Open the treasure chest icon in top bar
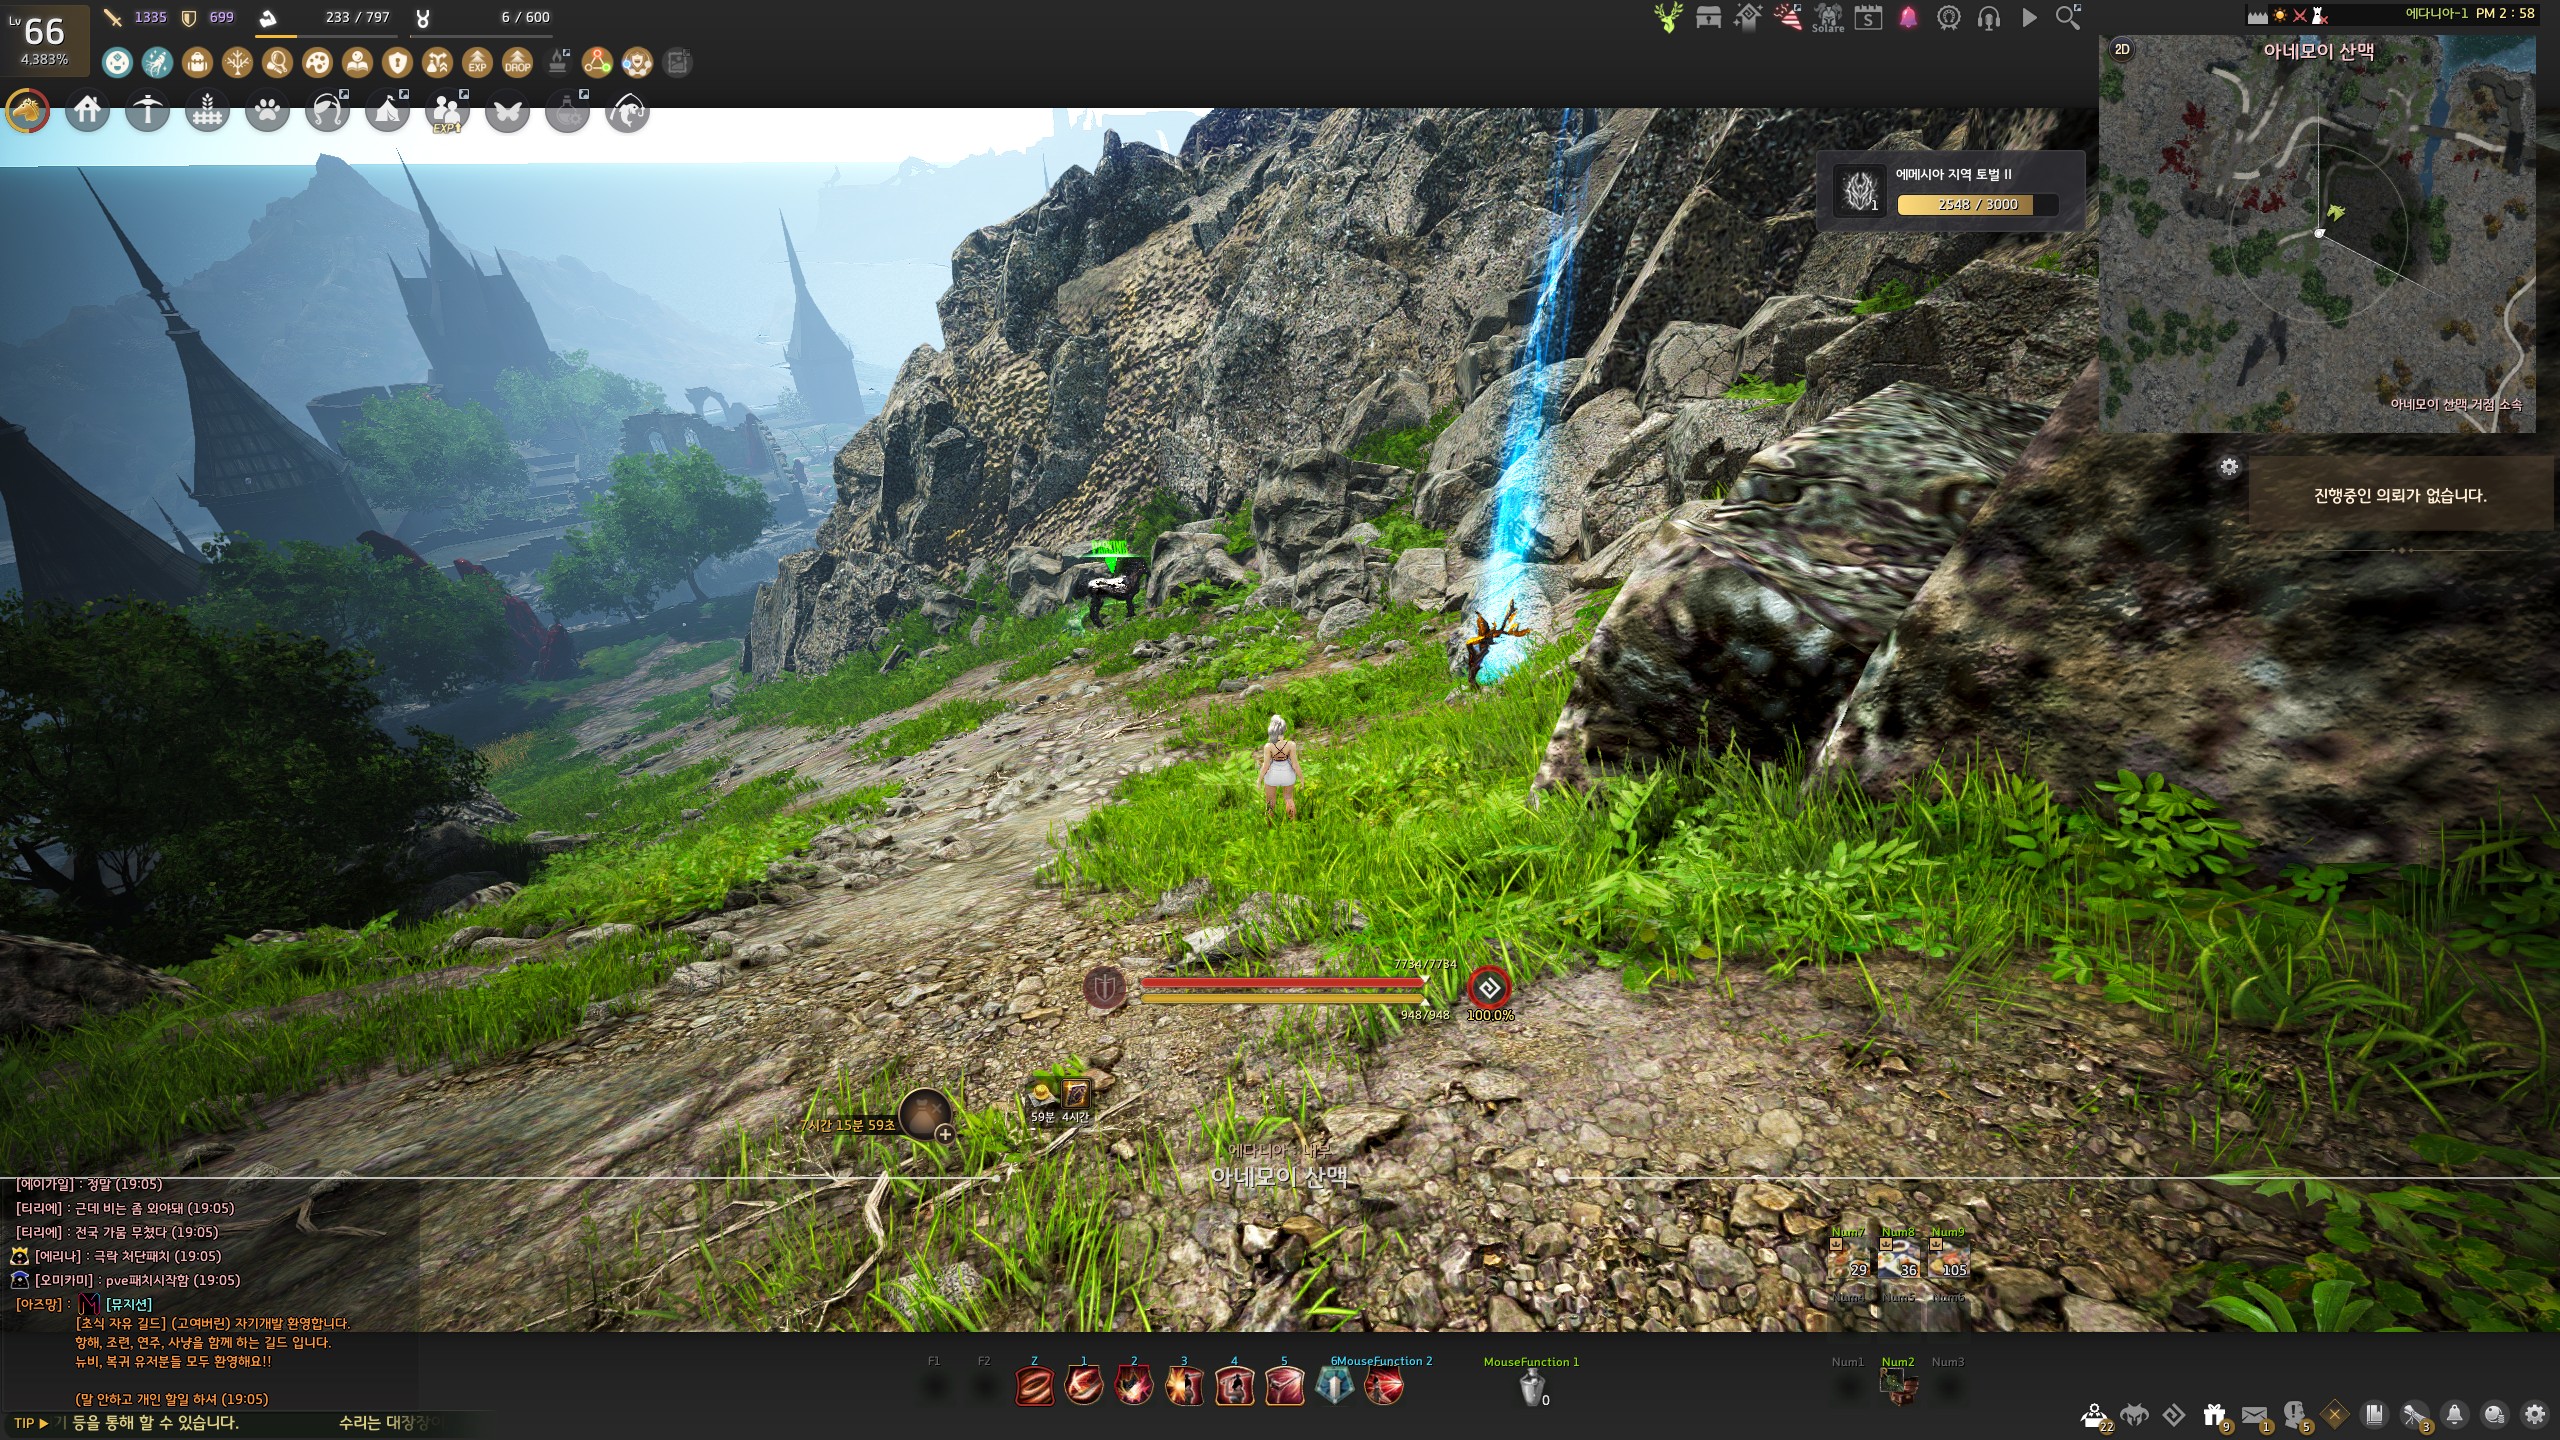Screen dimensions: 2560x1440 click(x=1708, y=17)
